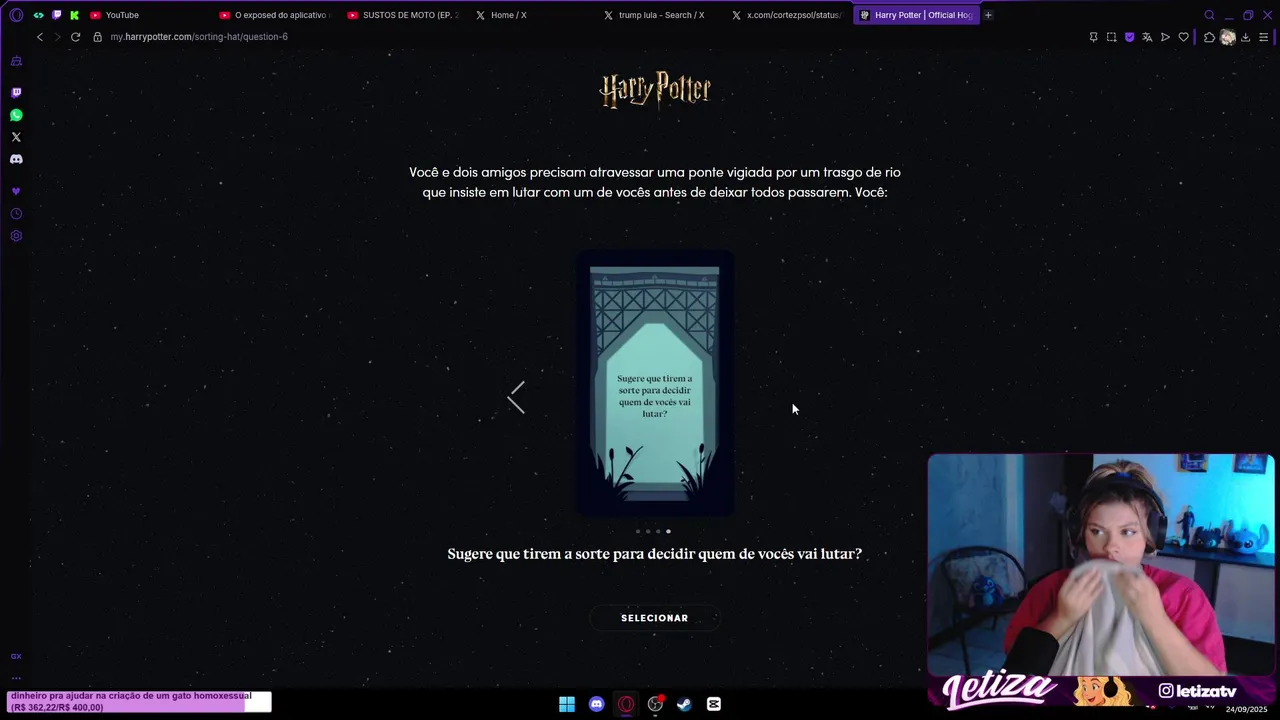
Task: Select the fourth carousel dot
Action: (x=668, y=531)
